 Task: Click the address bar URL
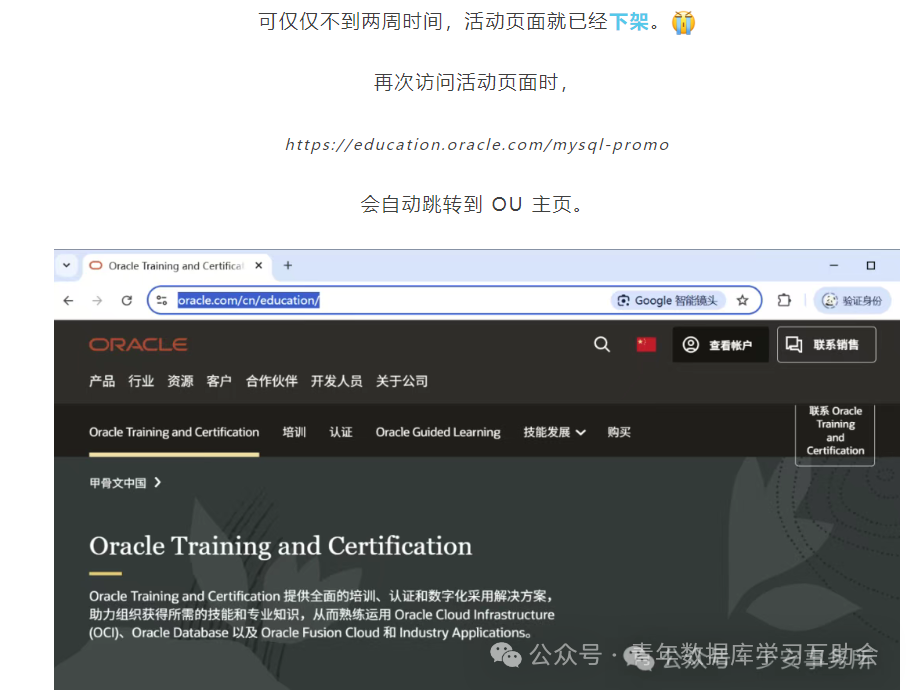click(x=248, y=300)
